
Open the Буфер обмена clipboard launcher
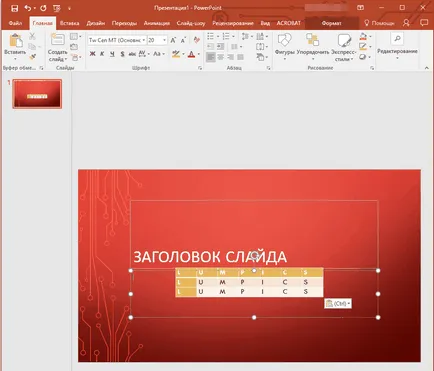click(42, 68)
